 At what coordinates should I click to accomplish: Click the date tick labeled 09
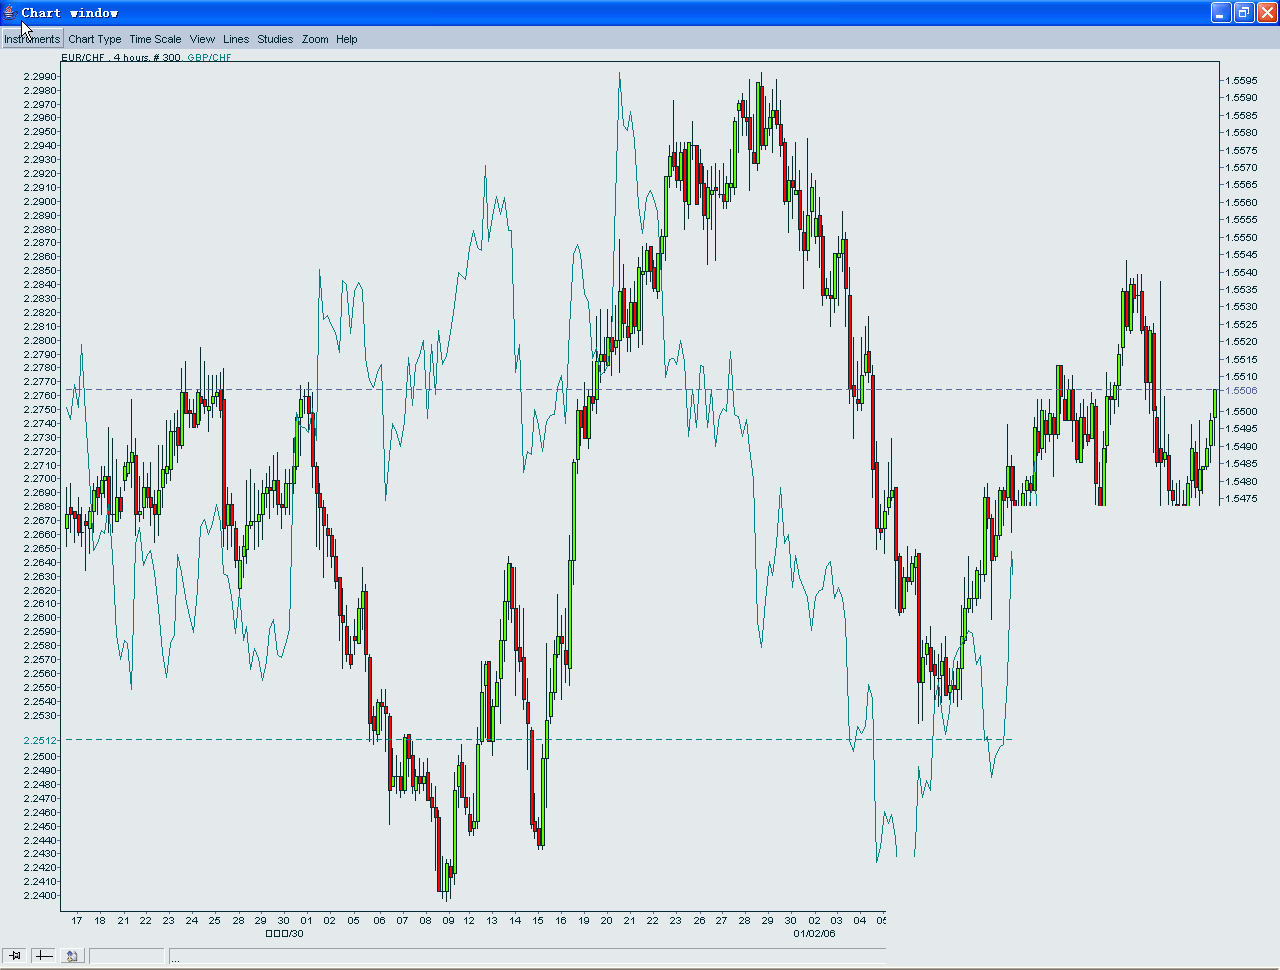point(448,920)
